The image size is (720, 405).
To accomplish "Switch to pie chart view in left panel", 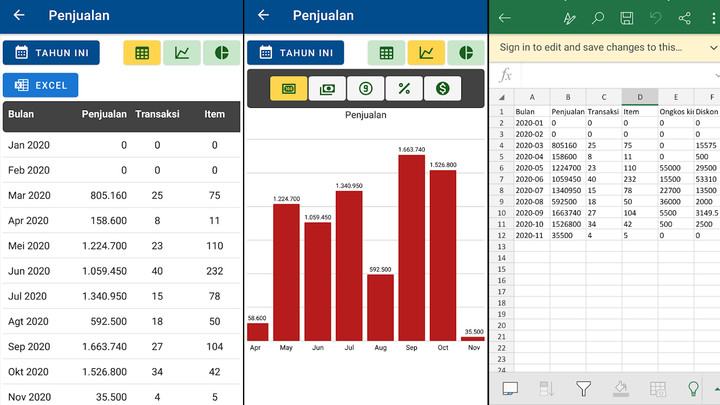I will tap(221, 53).
